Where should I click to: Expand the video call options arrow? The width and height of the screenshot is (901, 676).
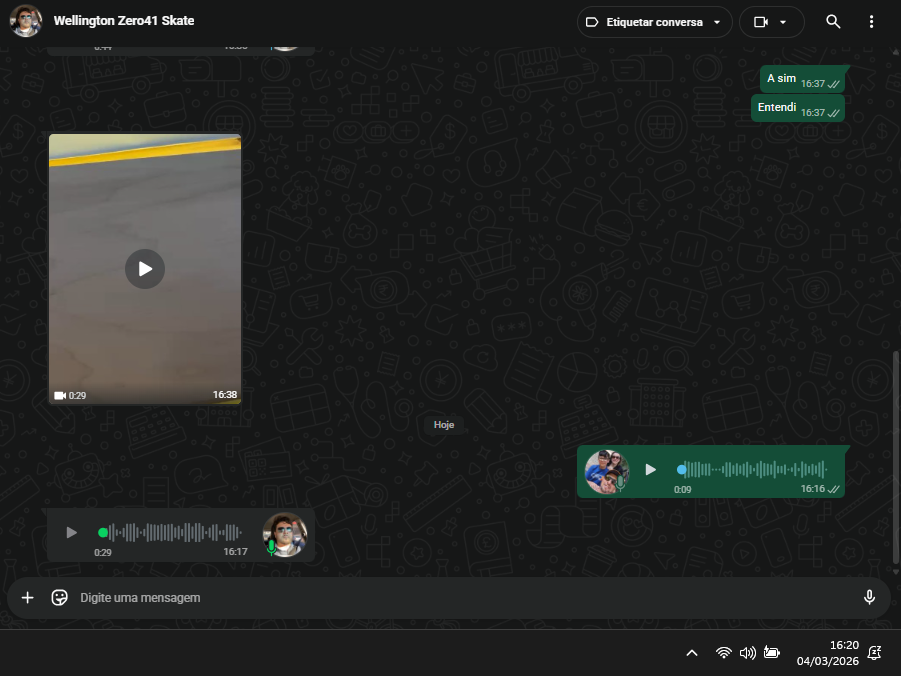[x=783, y=22]
